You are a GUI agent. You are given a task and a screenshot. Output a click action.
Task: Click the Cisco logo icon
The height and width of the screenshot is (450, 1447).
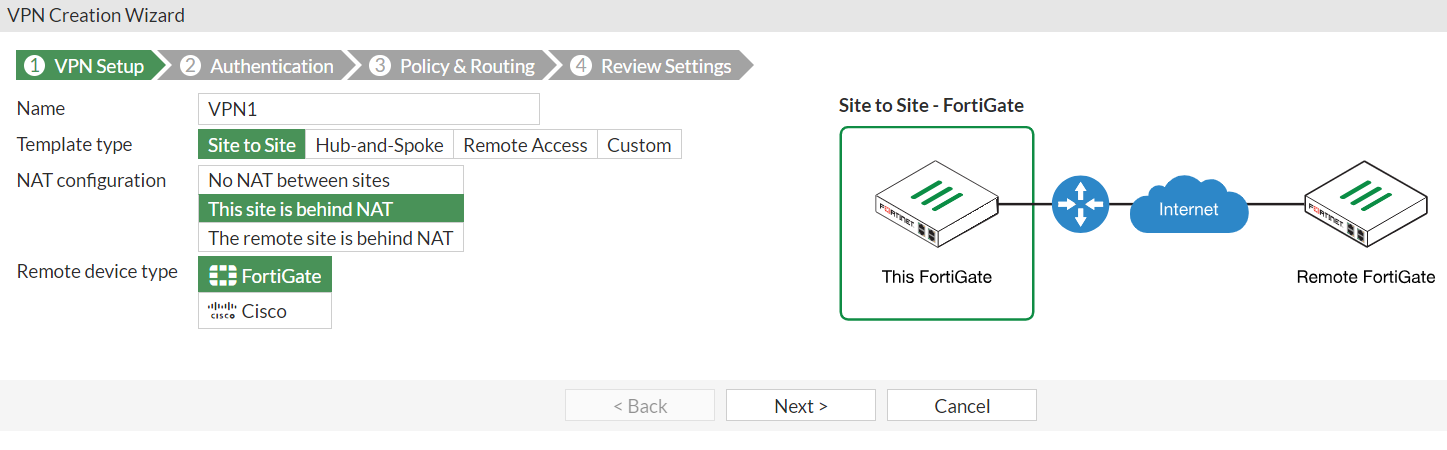point(221,311)
